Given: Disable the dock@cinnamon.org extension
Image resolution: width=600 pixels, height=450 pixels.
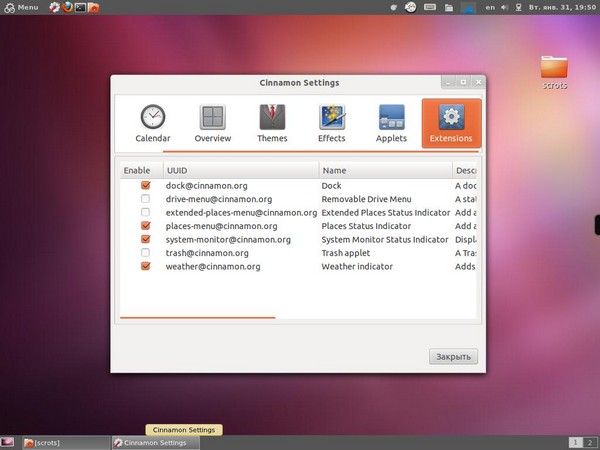Looking at the screenshot, I should click(x=146, y=186).
